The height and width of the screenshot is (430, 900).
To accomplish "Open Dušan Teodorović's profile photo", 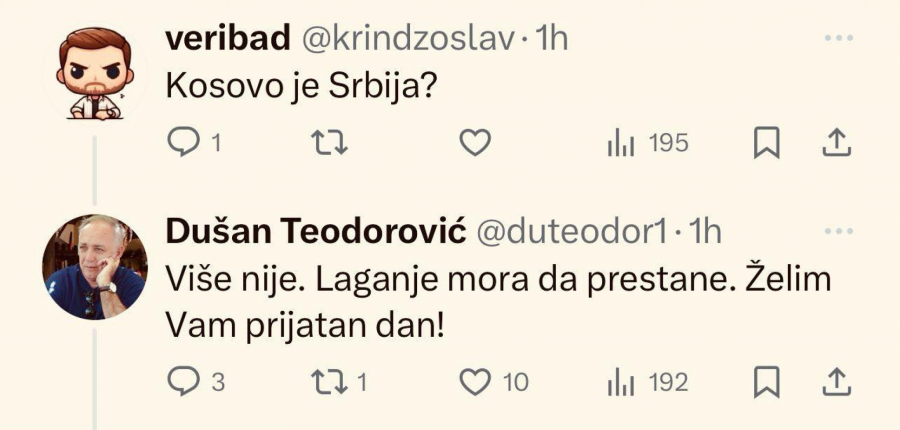I will [90, 266].
